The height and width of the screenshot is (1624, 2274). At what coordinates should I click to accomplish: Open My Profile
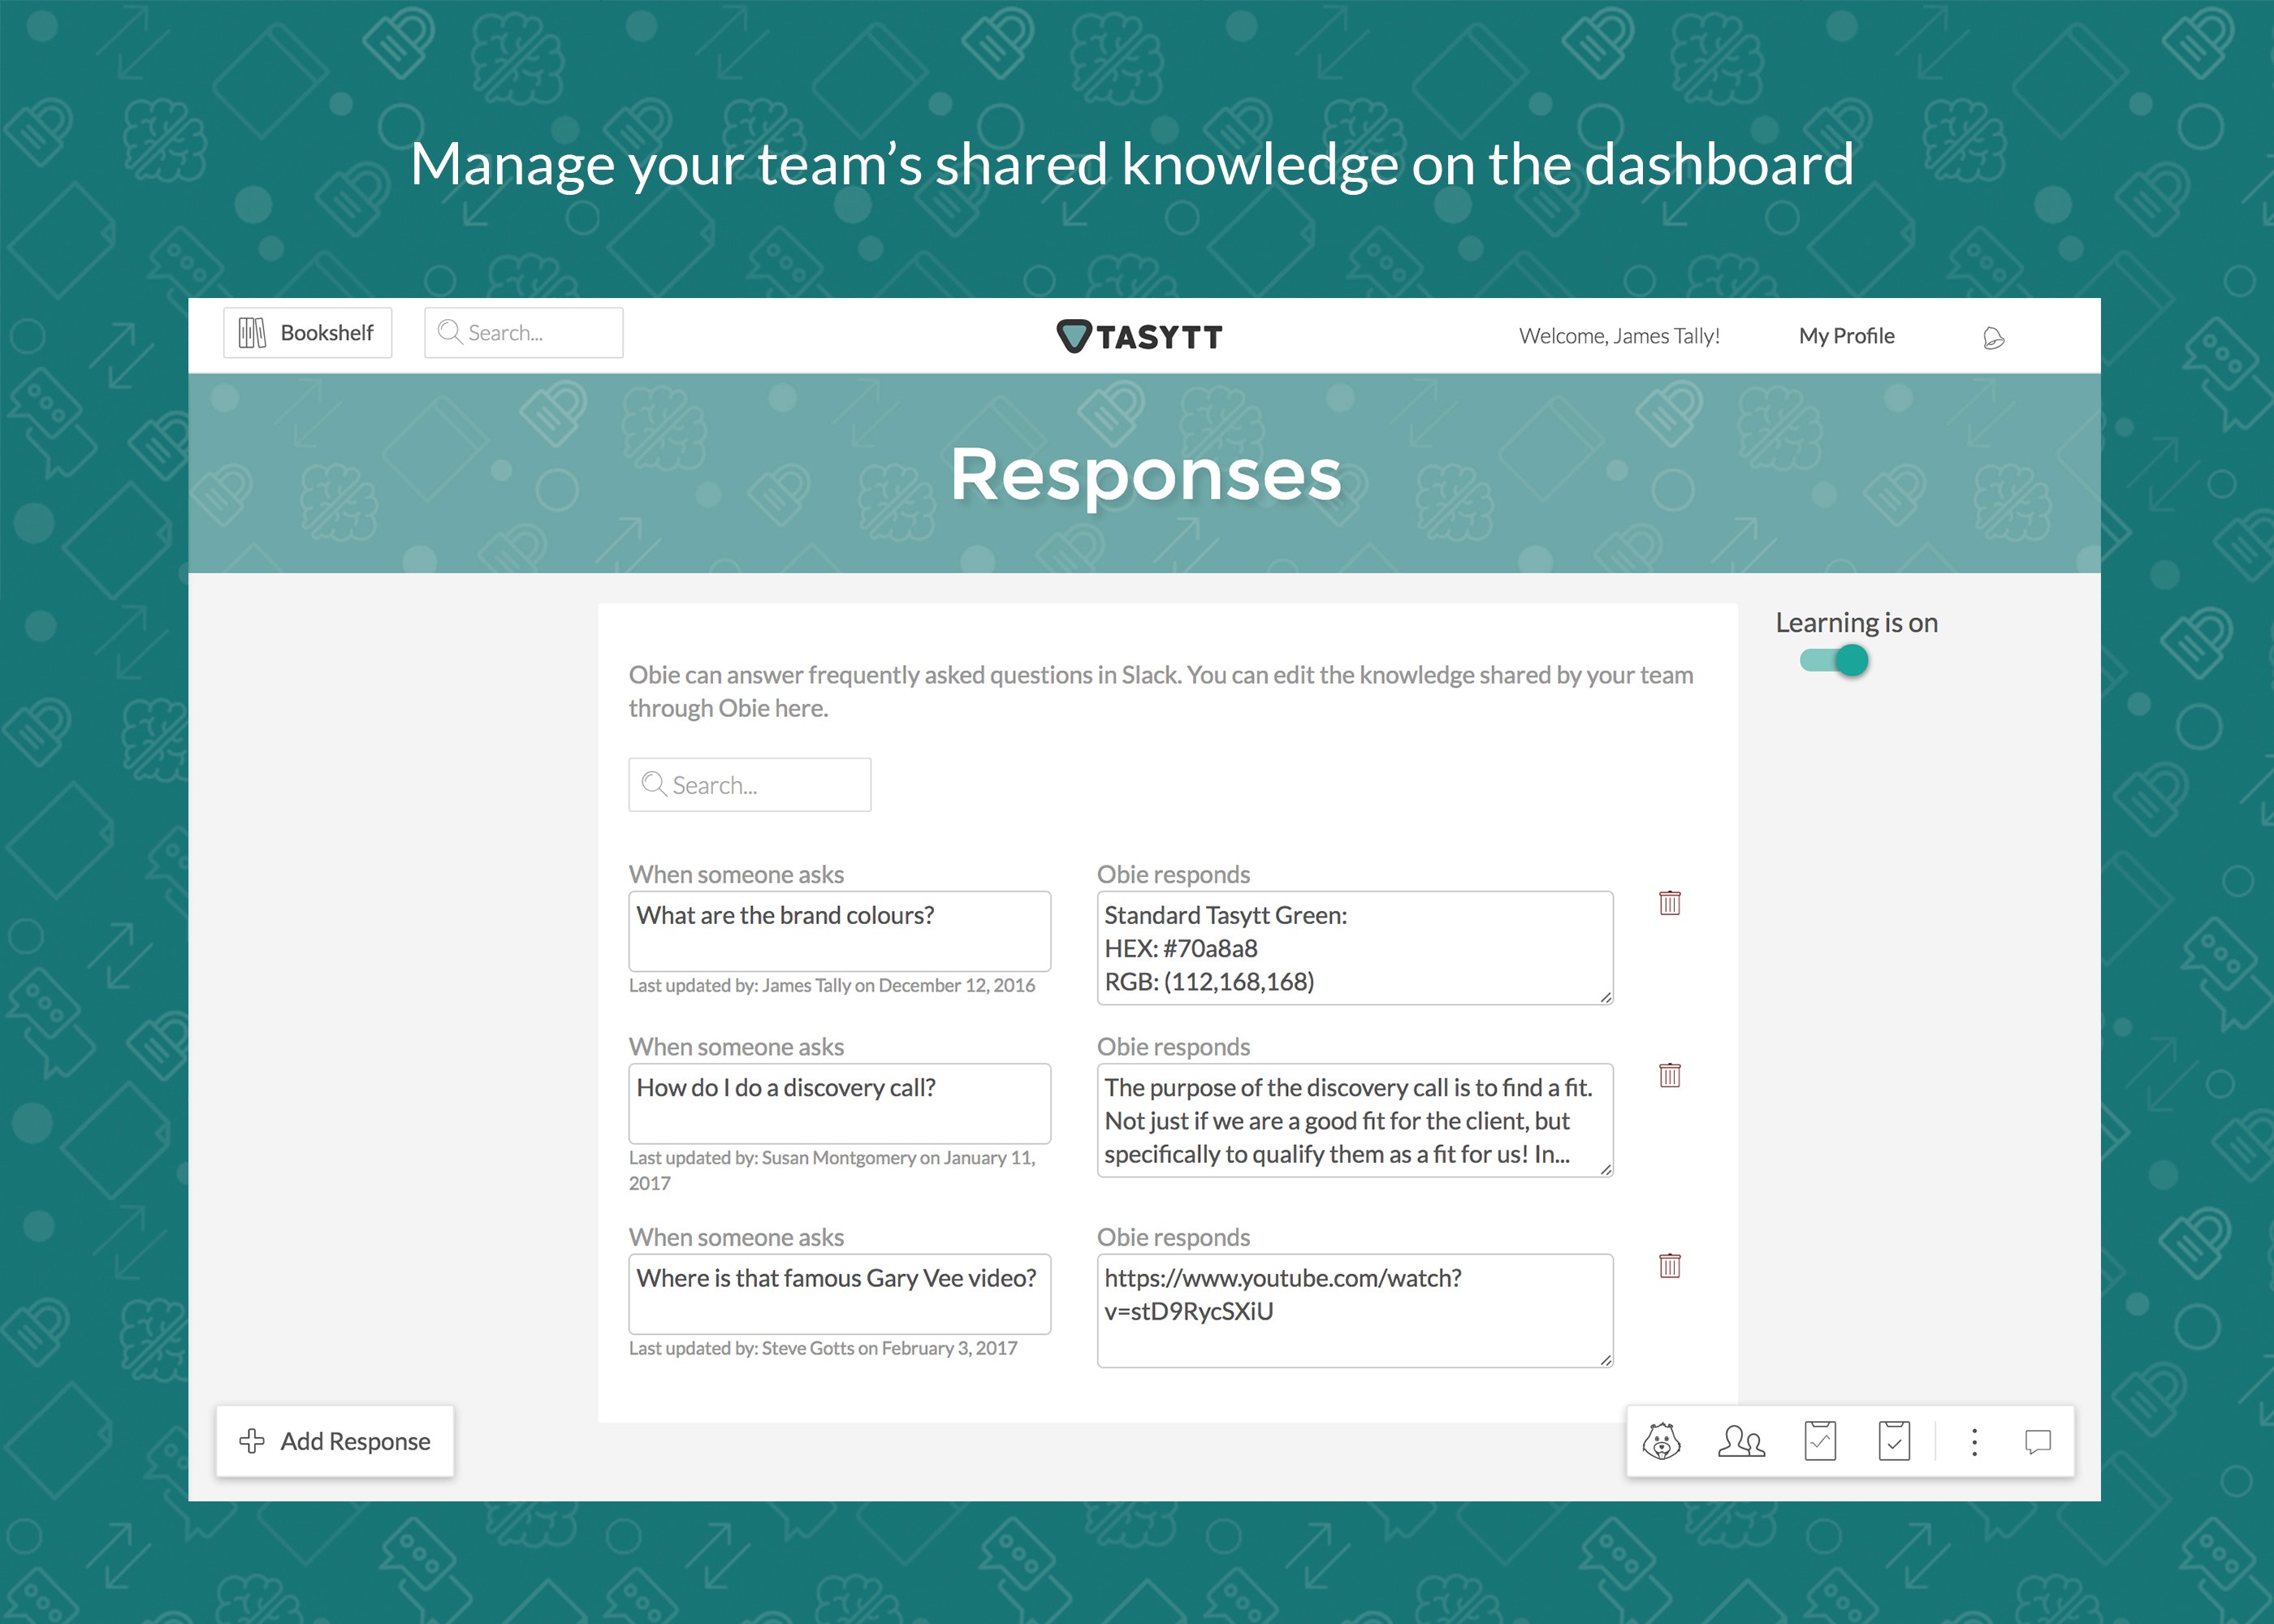pyautogui.click(x=1846, y=336)
